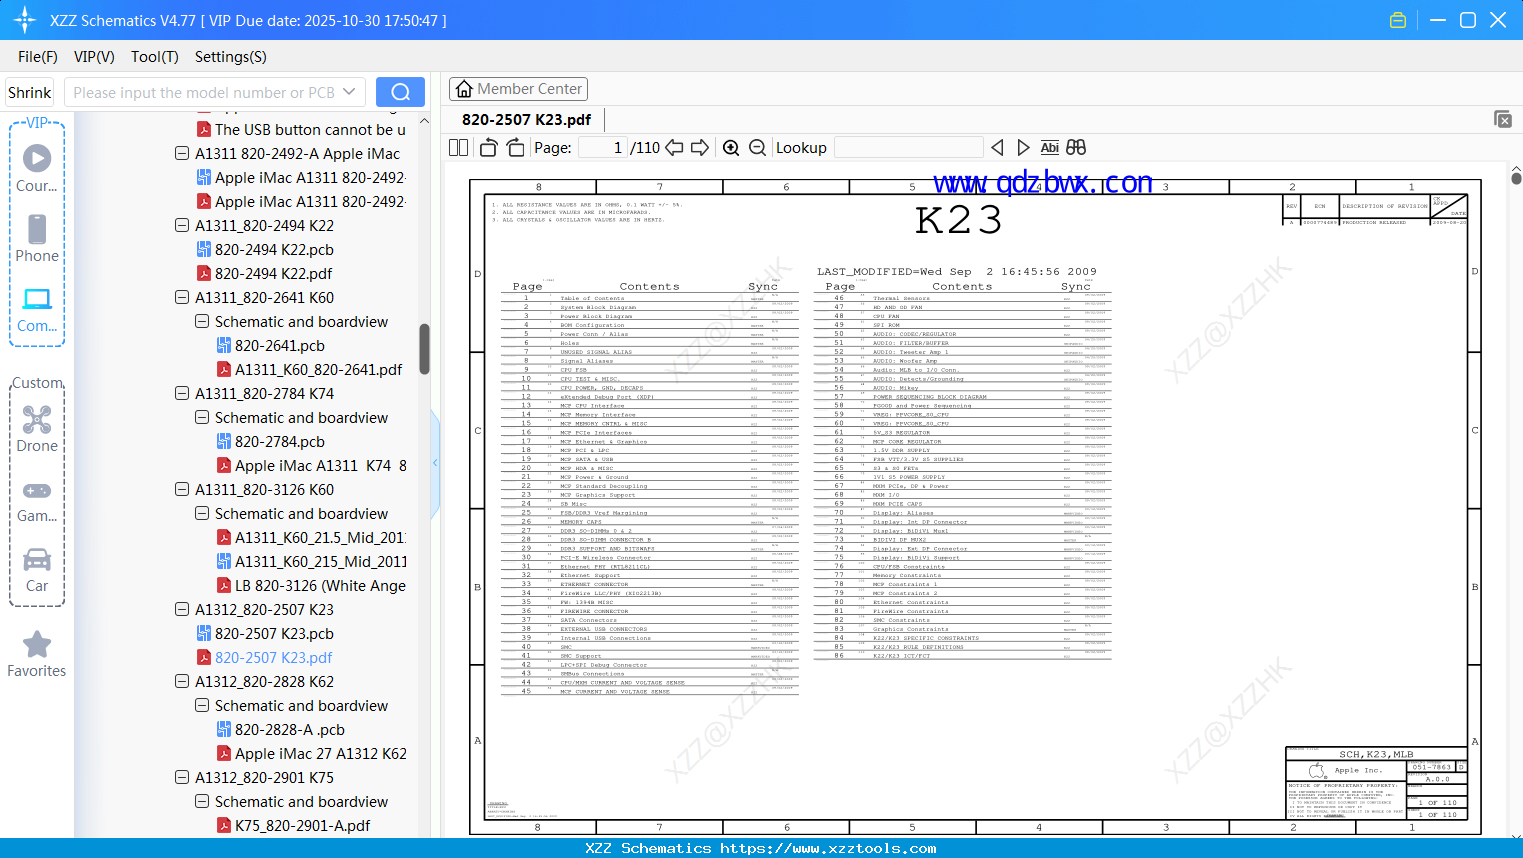1523x858 pixels.
Task: Find next Lookup match triangle
Action: (x=1023, y=148)
